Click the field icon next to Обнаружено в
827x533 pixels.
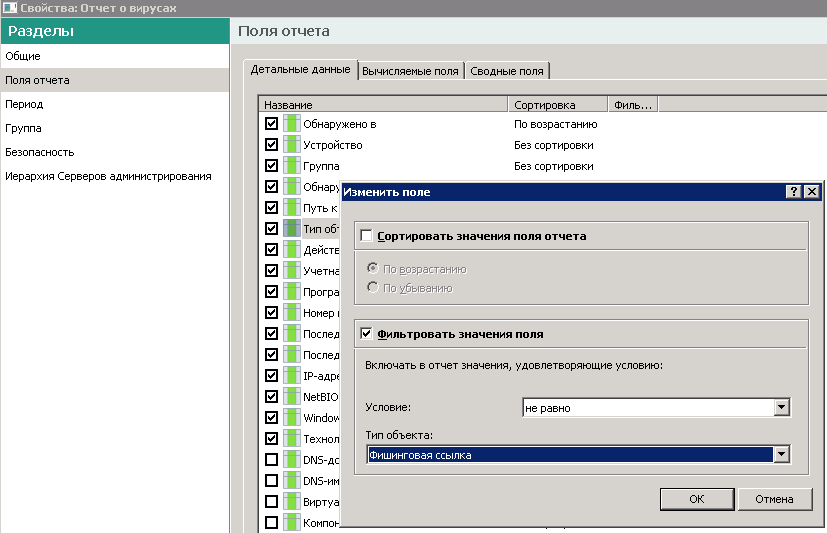291,124
